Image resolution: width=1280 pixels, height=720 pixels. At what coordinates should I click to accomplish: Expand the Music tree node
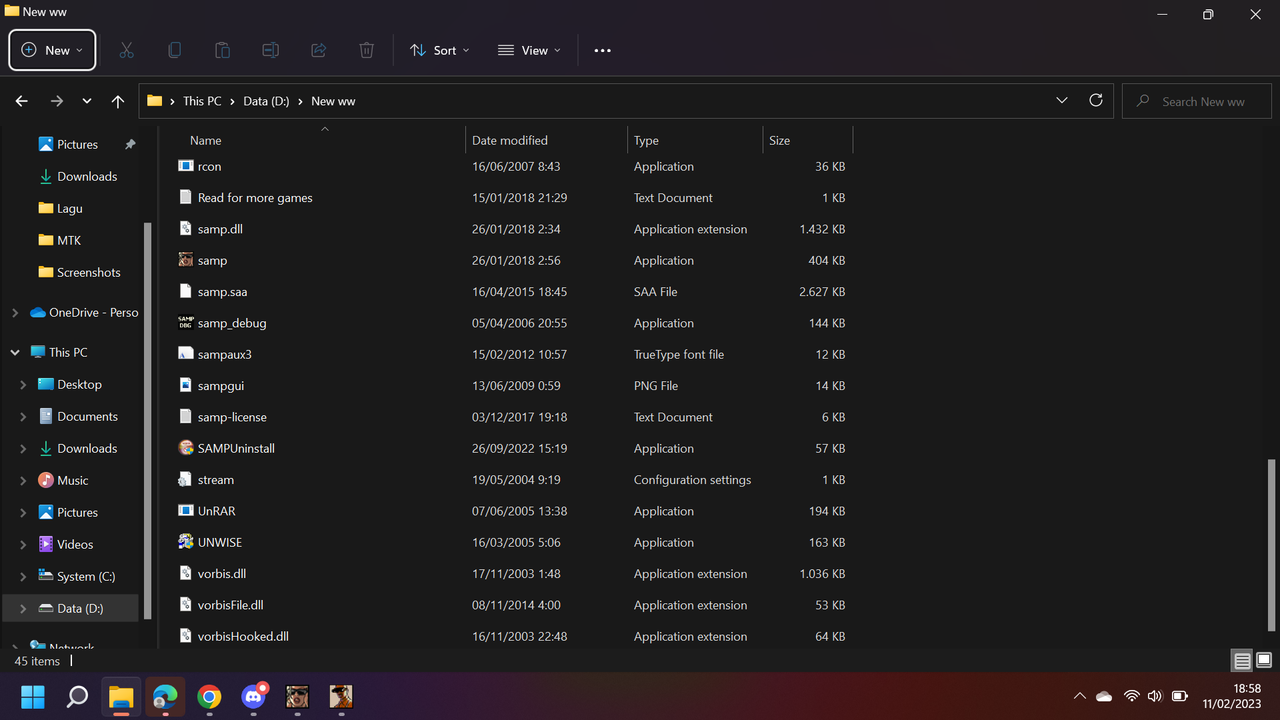pos(23,480)
